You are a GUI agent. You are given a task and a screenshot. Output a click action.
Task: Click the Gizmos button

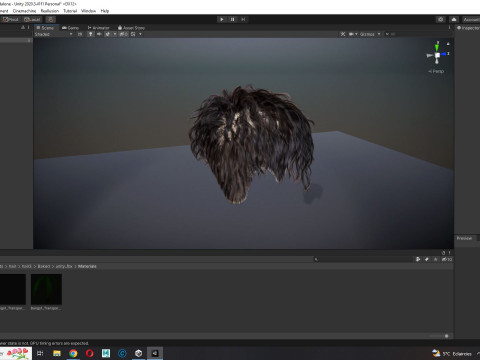click(367, 34)
